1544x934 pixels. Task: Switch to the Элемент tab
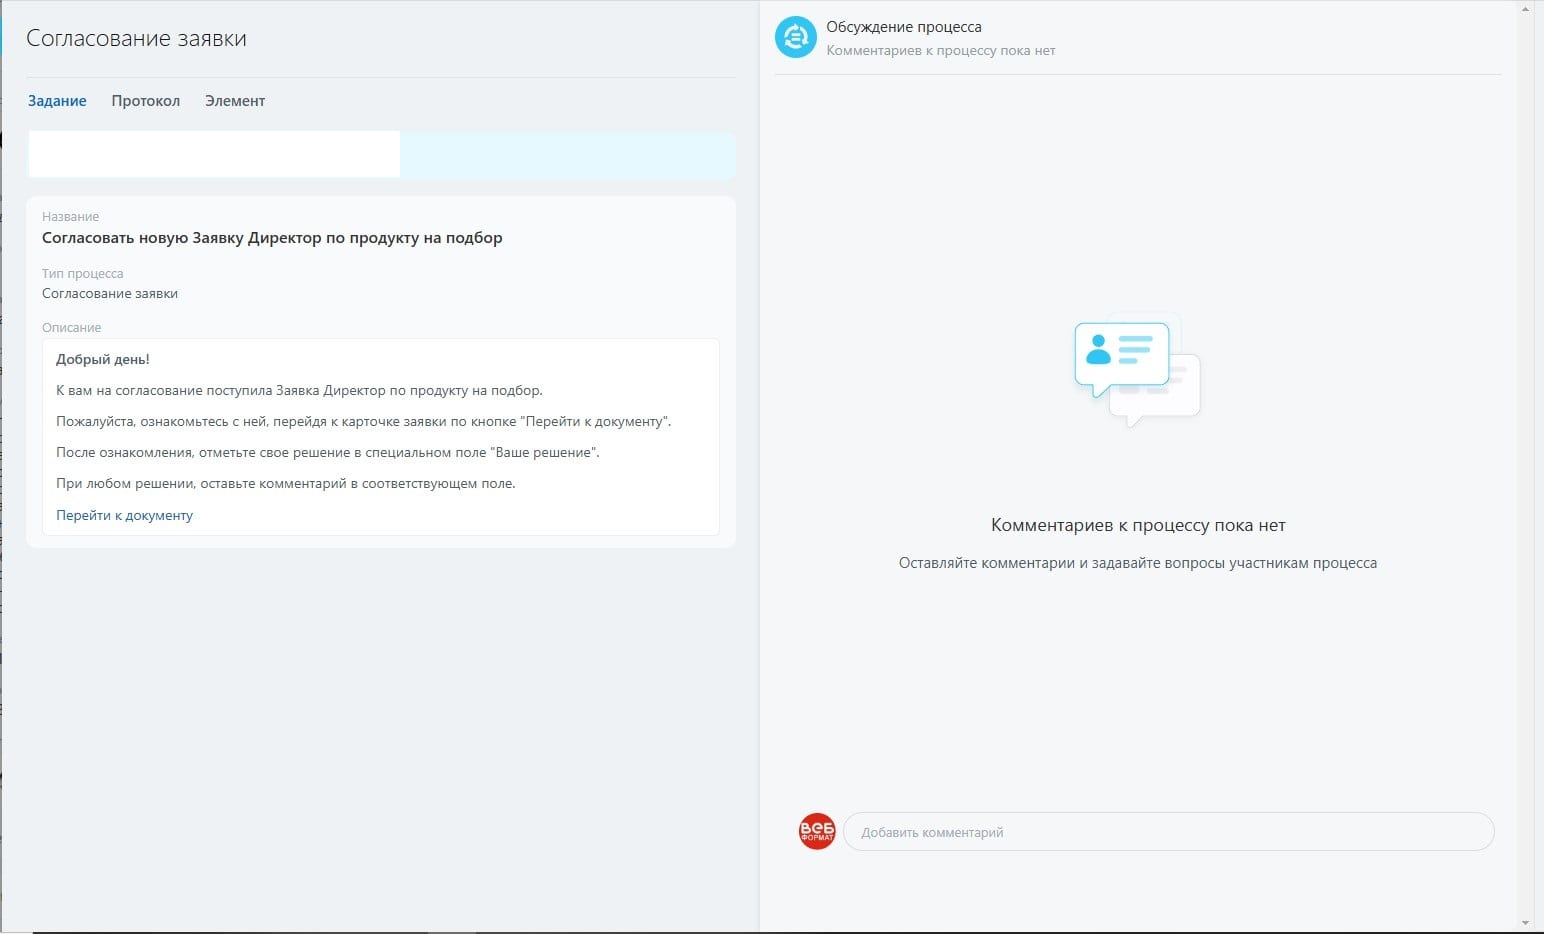tap(235, 101)
